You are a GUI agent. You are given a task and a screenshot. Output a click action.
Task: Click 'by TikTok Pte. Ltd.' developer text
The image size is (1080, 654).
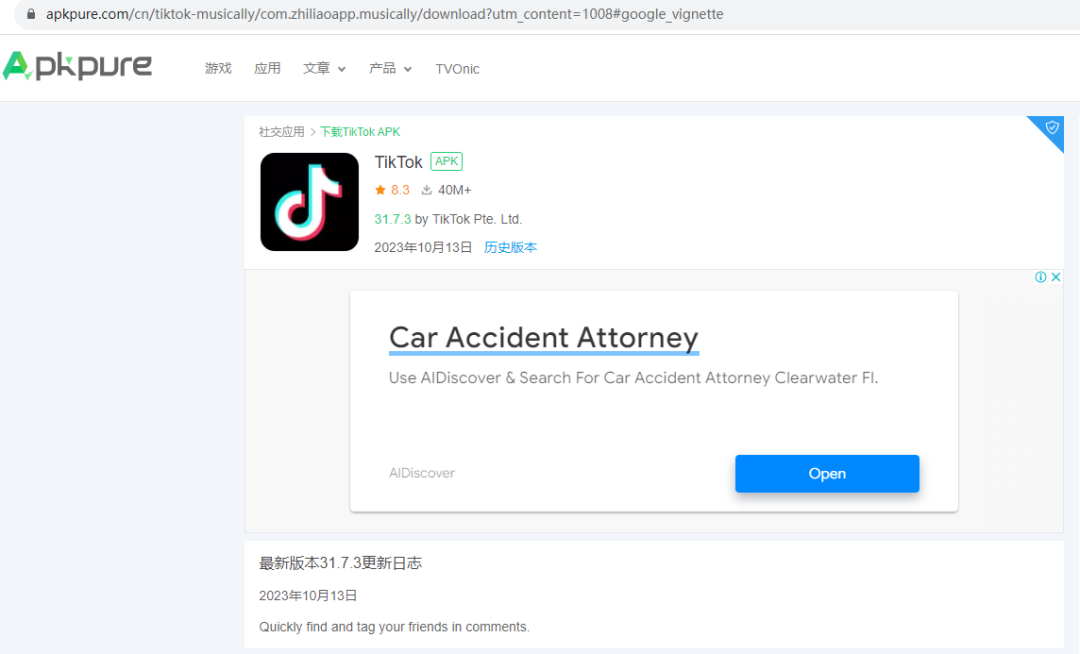(468, 219)
